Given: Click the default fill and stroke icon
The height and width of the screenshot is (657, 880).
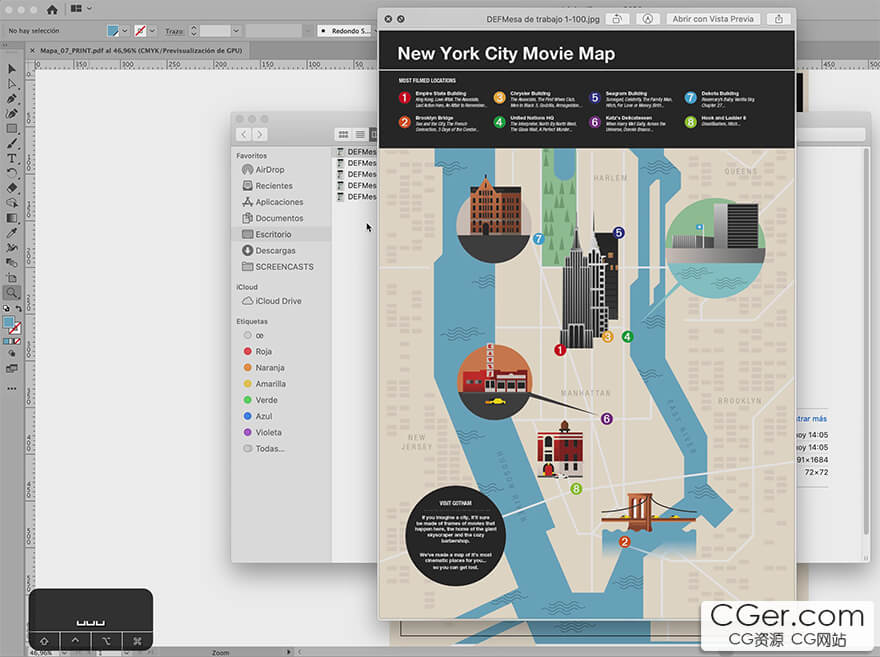Looking at the screenshot, I should coord(6,309).
